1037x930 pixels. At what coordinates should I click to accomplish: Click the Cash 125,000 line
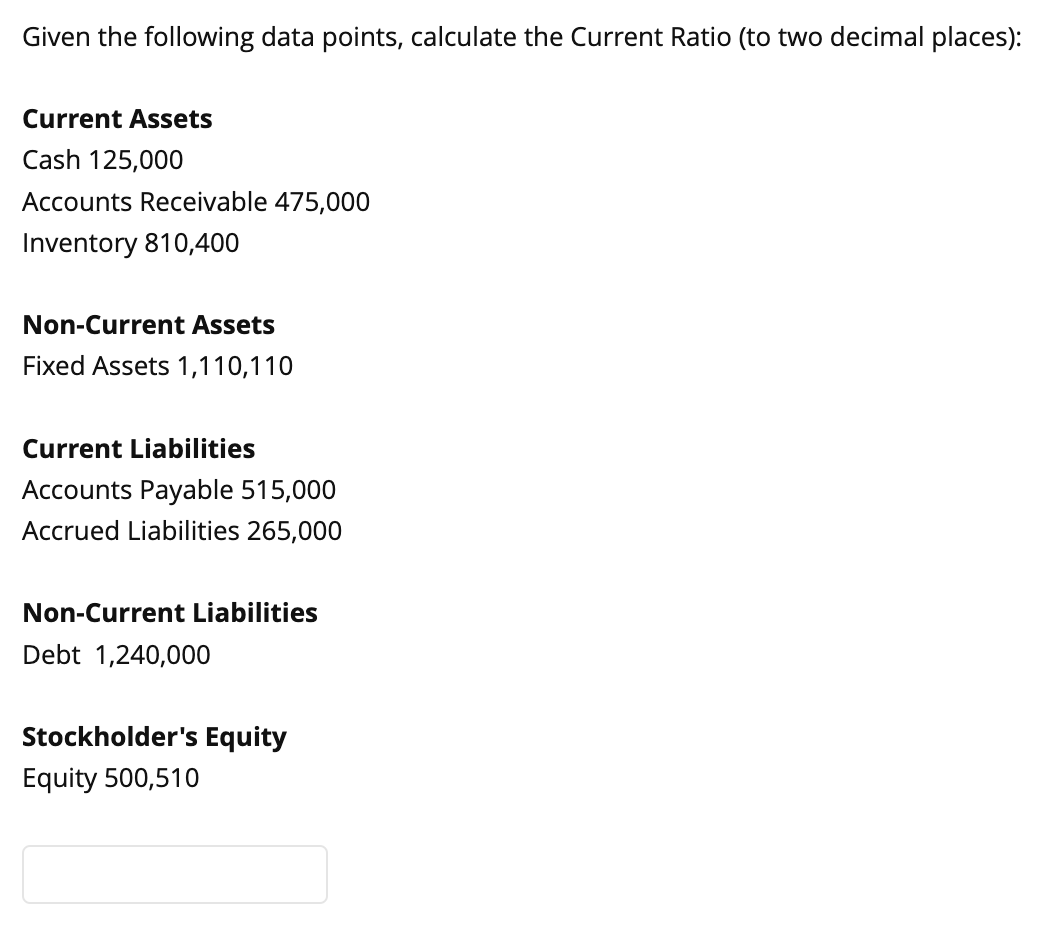[102, 160]
